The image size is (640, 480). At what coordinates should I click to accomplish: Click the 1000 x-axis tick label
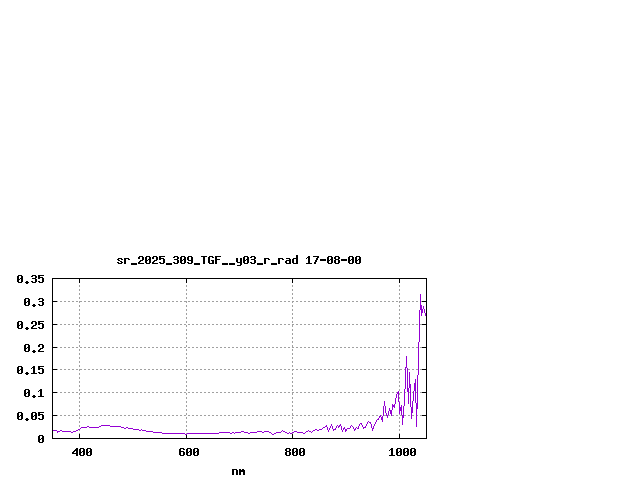coord(402,453)
